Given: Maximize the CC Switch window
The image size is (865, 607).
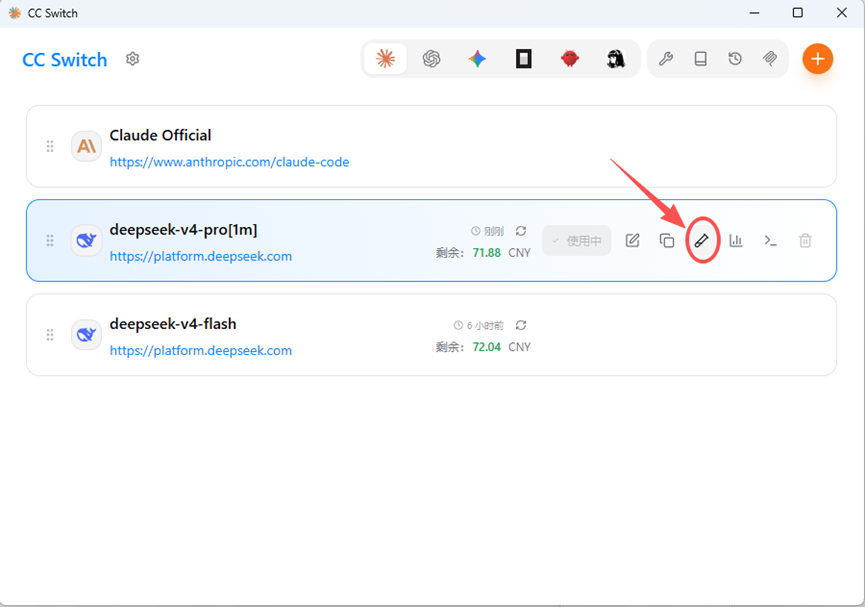Looking at the screenshot, I should coord(798,13).
